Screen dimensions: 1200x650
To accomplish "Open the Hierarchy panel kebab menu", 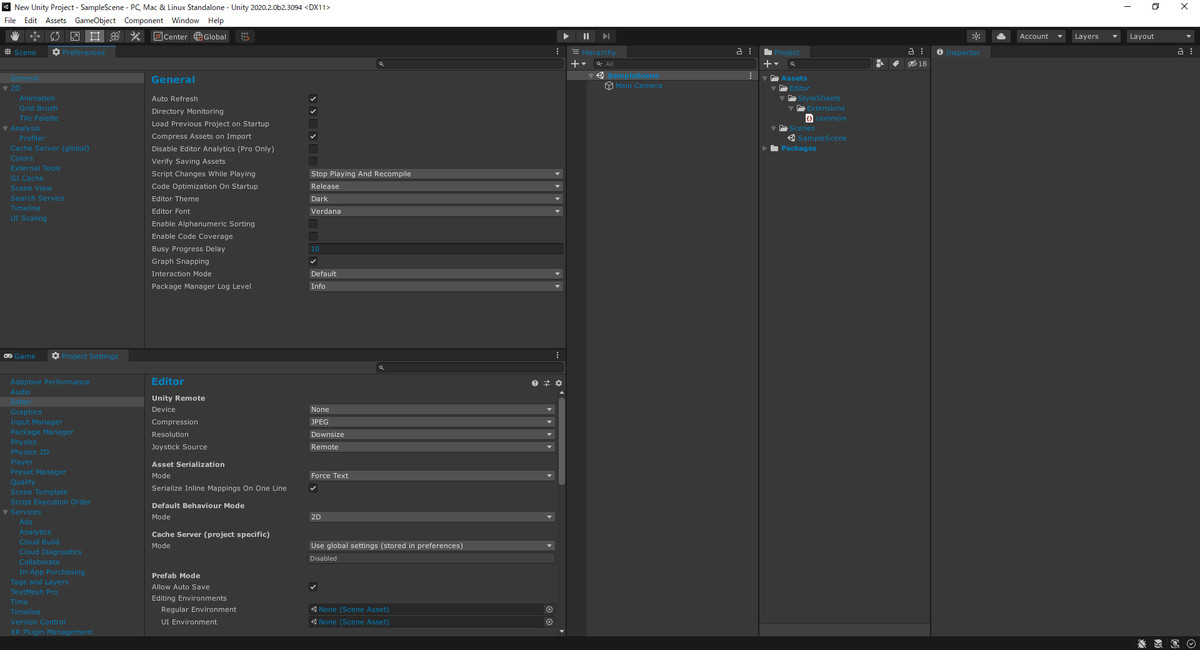I will click(750, 52).
